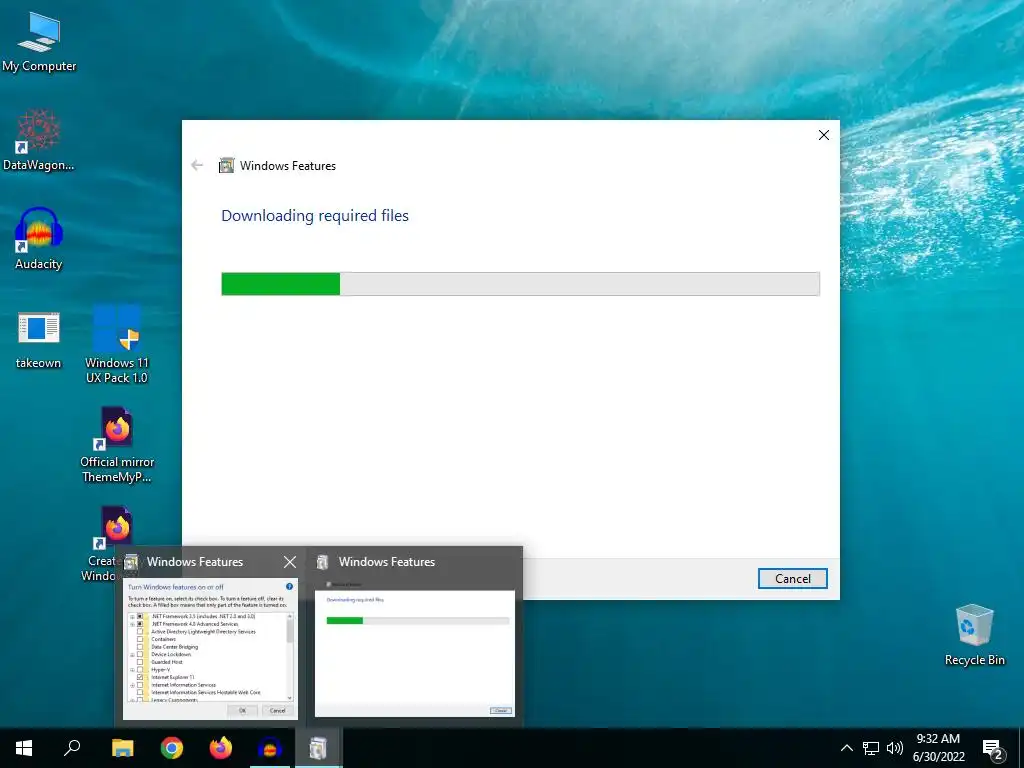The image size is (1024, 768).
Task: Open taskbar search magnifier
Action: pyautogui.click(x=72, y=748)
